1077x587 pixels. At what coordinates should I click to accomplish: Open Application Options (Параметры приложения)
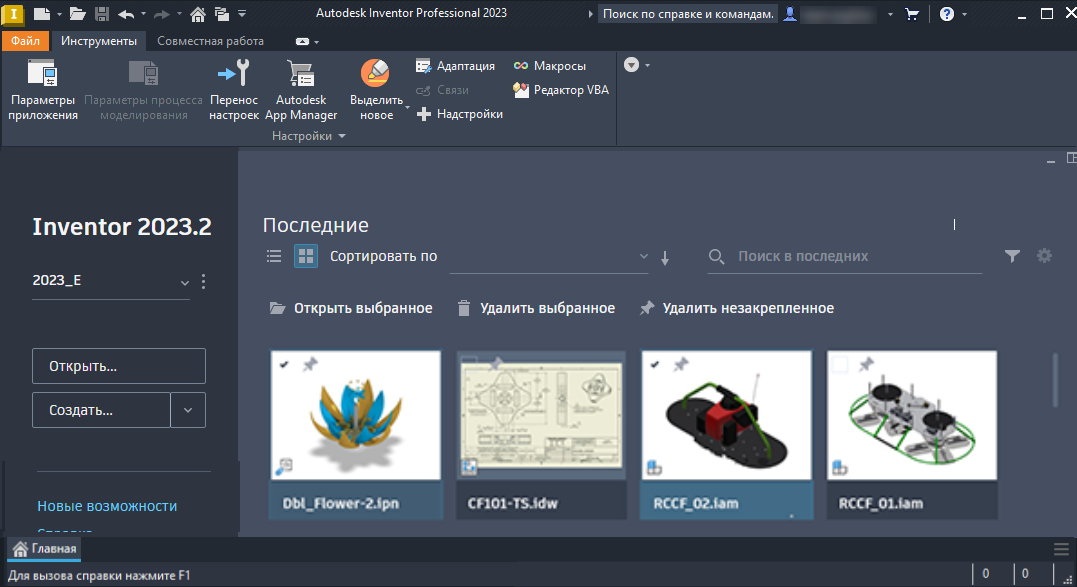pos(43,91)
